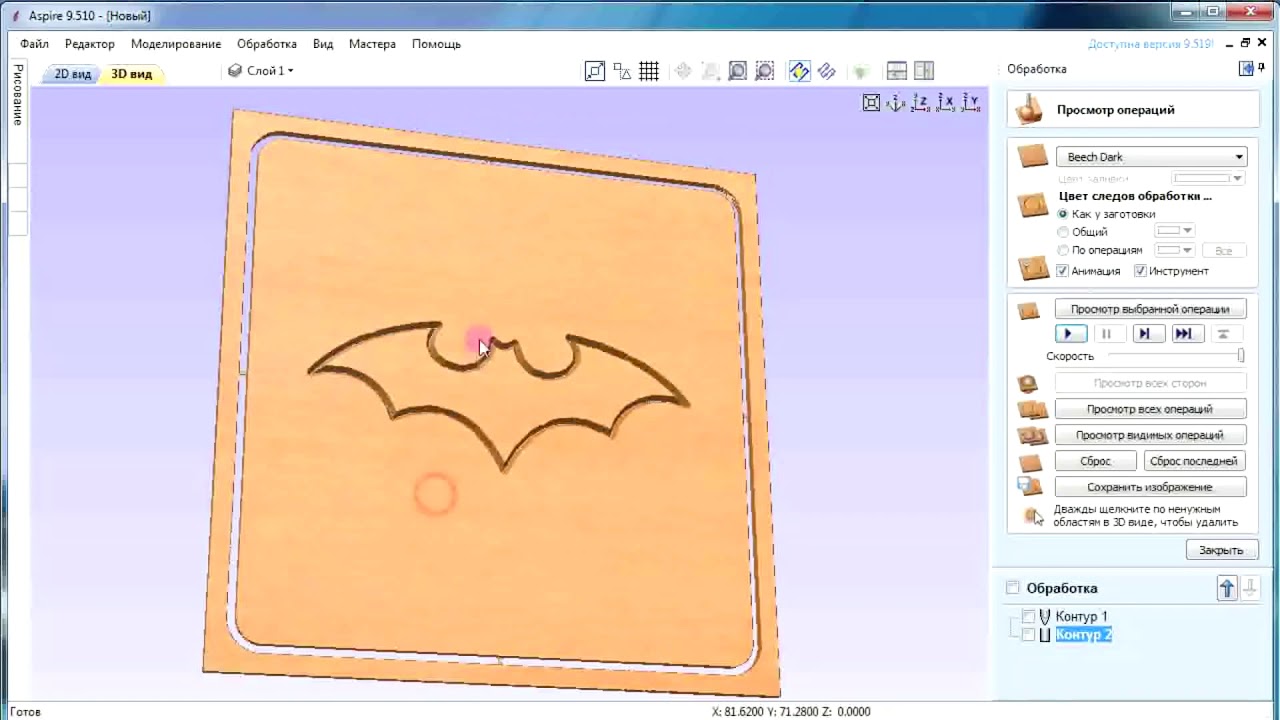The height and width of the screenshot is (720, 1280).
Task: View the model along the Y axis
Action: tap(970, 103)
